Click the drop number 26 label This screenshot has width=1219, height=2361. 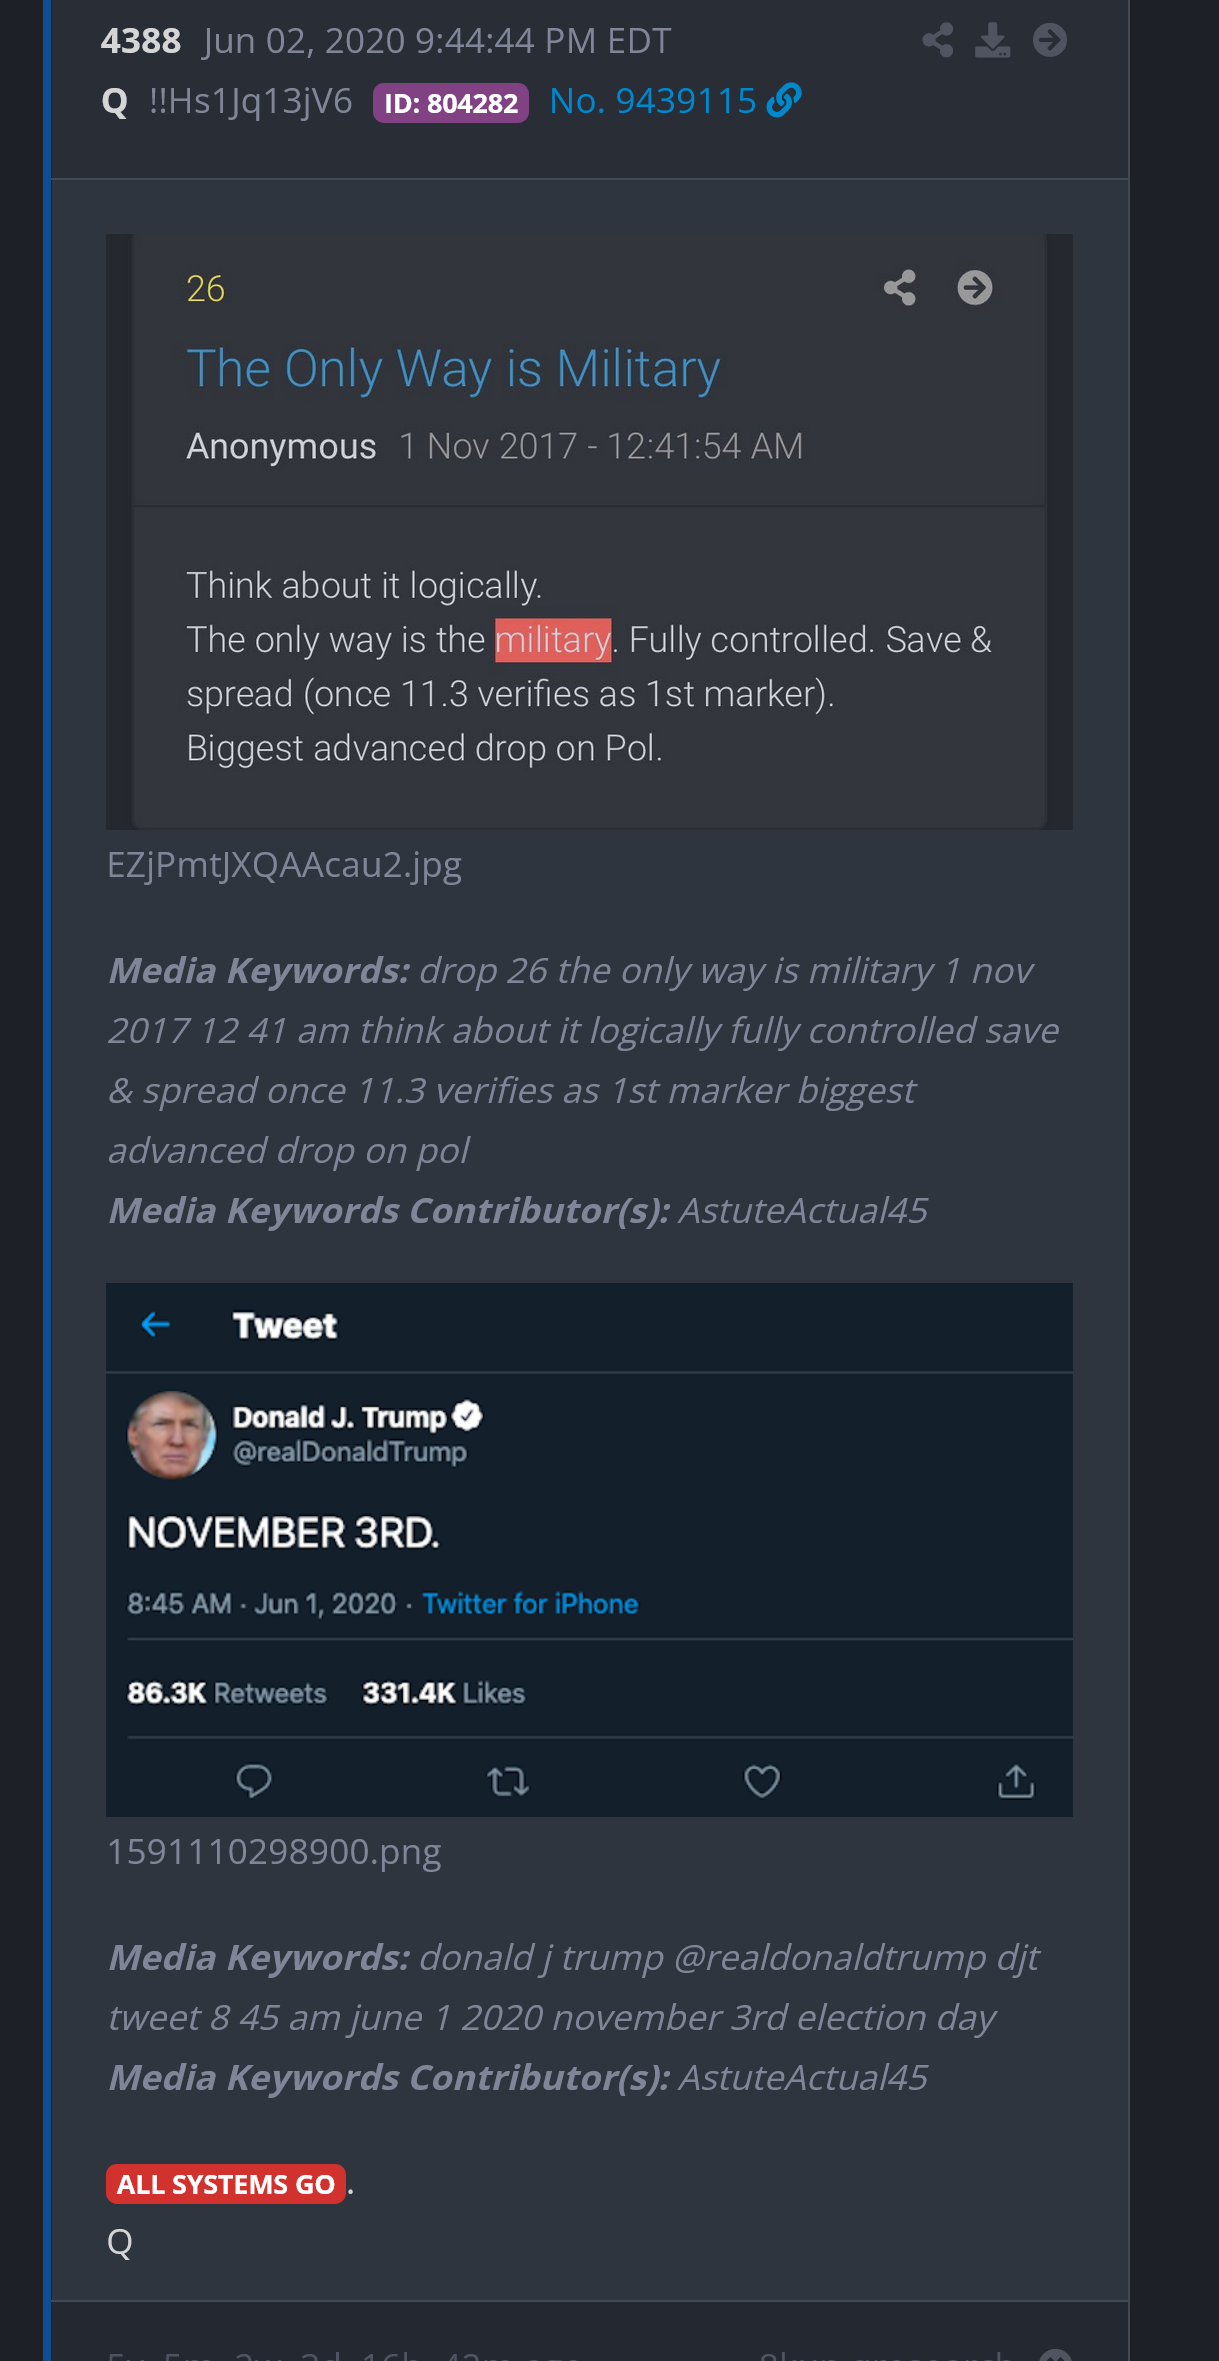[205, 289]
